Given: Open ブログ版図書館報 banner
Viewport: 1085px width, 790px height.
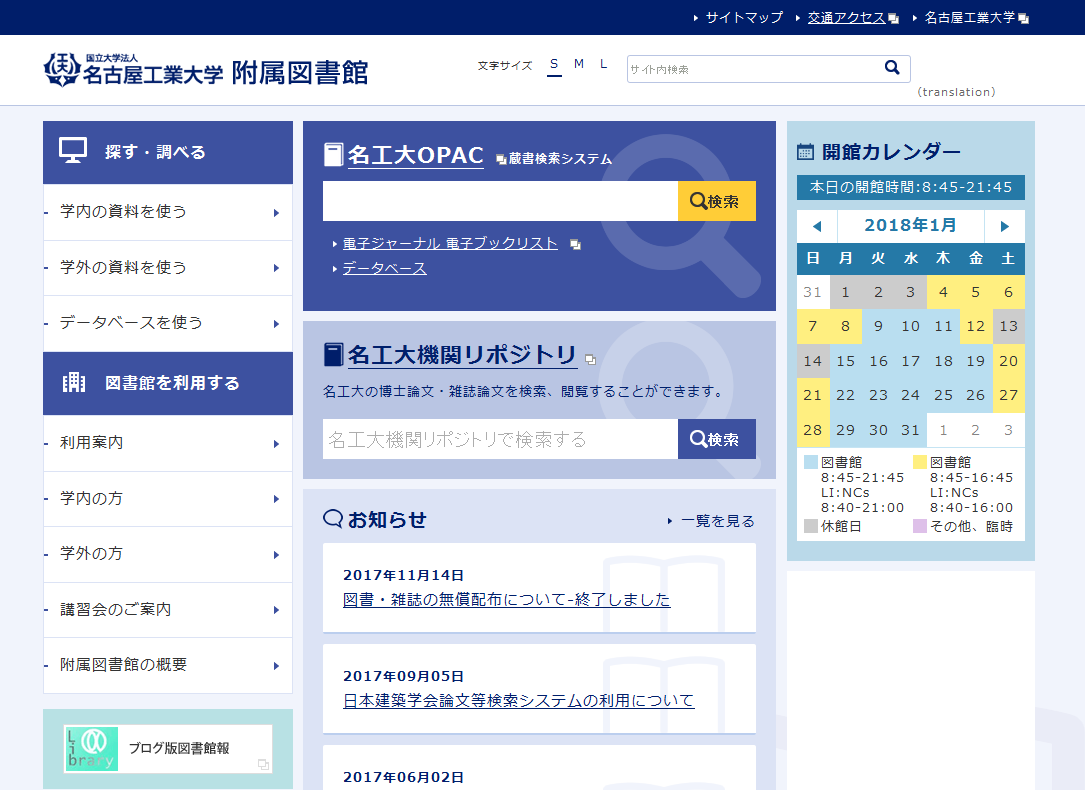Looking at the screenshot, I should tap(168, 748).
